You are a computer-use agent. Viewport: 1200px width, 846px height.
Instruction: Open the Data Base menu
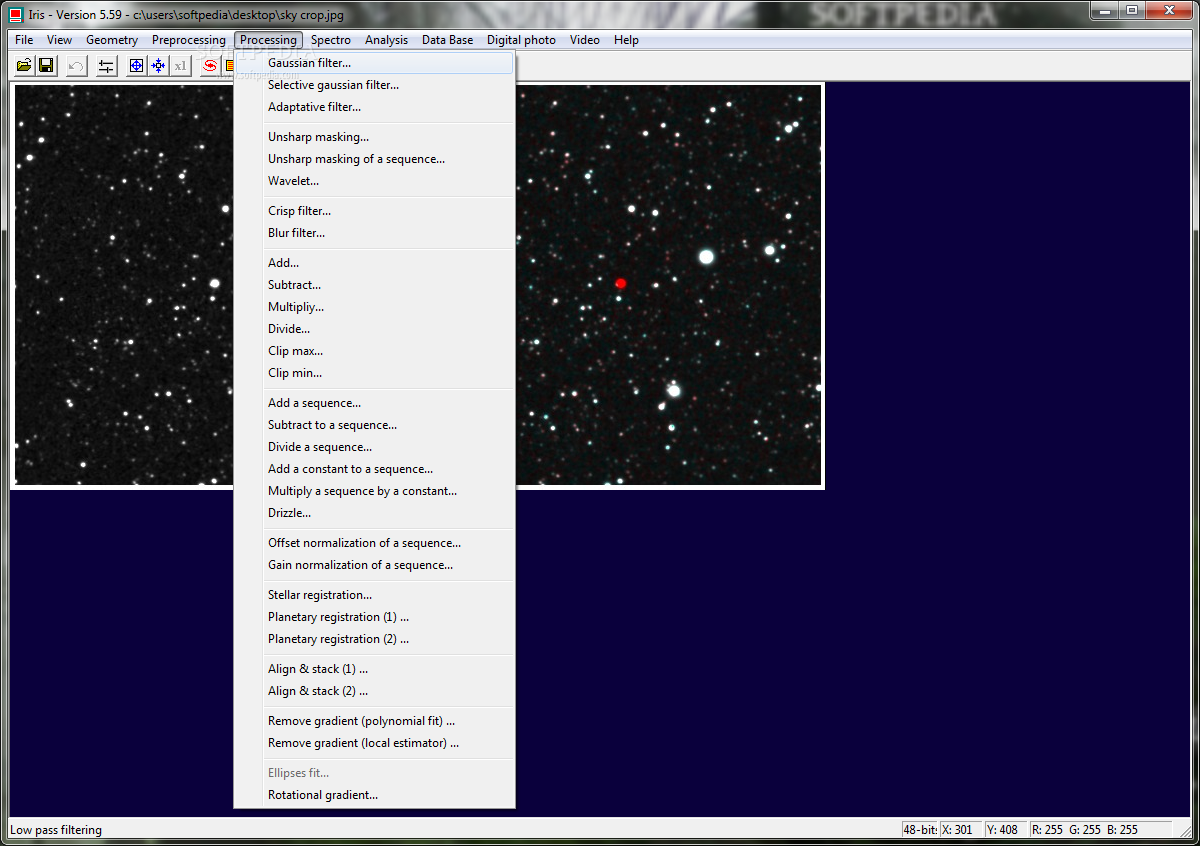tap(447, 40)
